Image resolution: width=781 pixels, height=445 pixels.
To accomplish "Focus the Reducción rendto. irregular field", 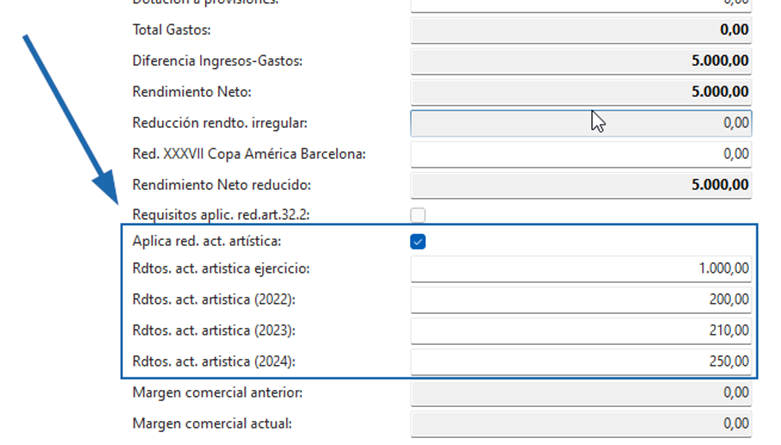I will (581, 123).
